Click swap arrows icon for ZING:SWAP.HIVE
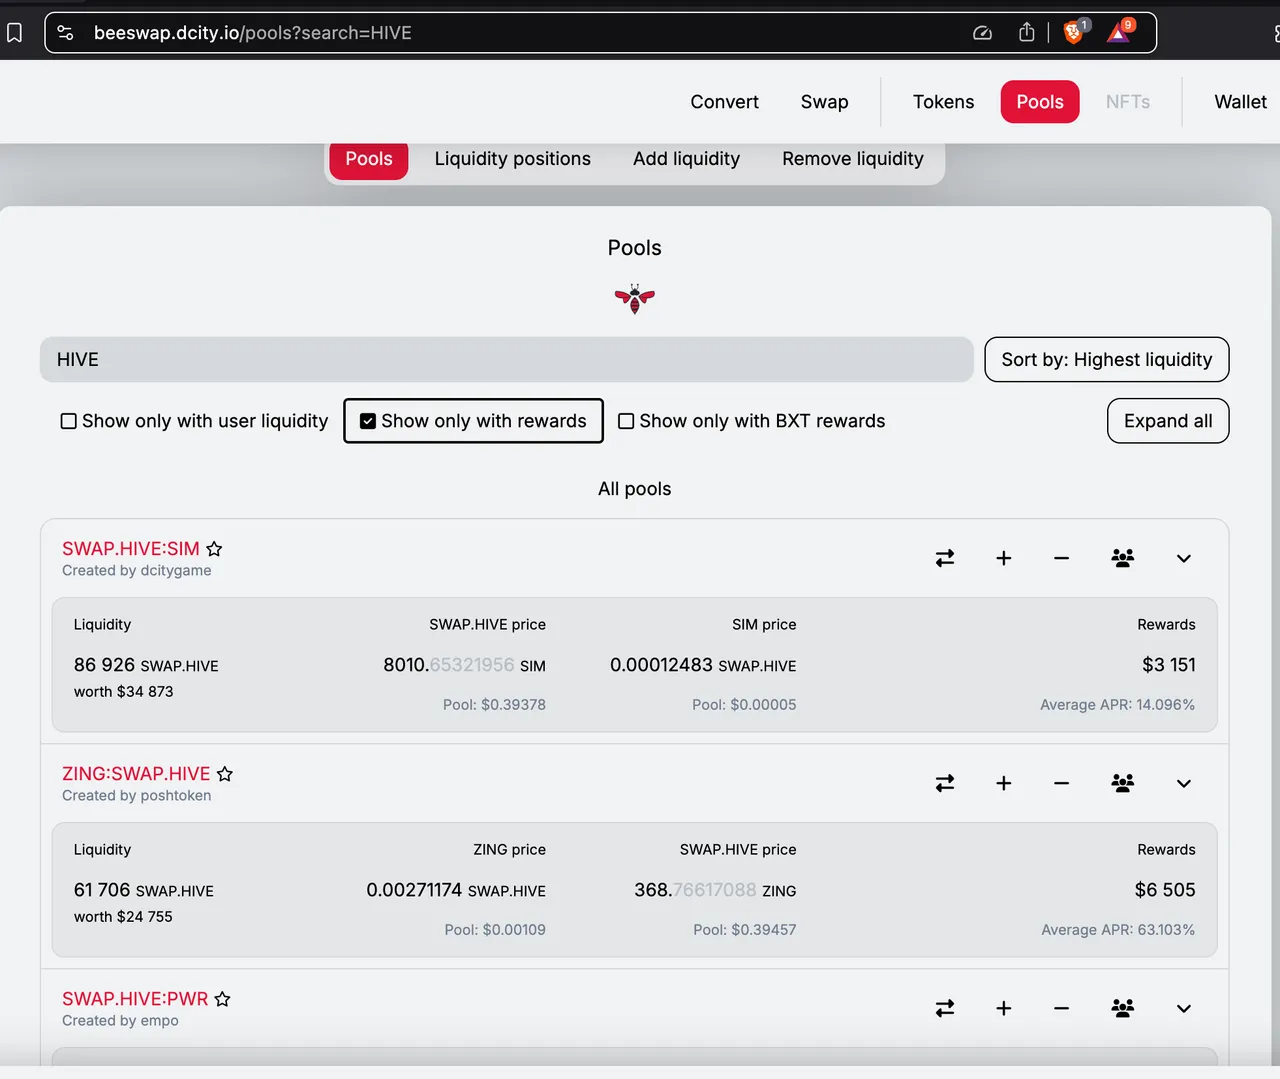The width and height of the screenshot is (1280, 1079). click(x=945, y=783)
